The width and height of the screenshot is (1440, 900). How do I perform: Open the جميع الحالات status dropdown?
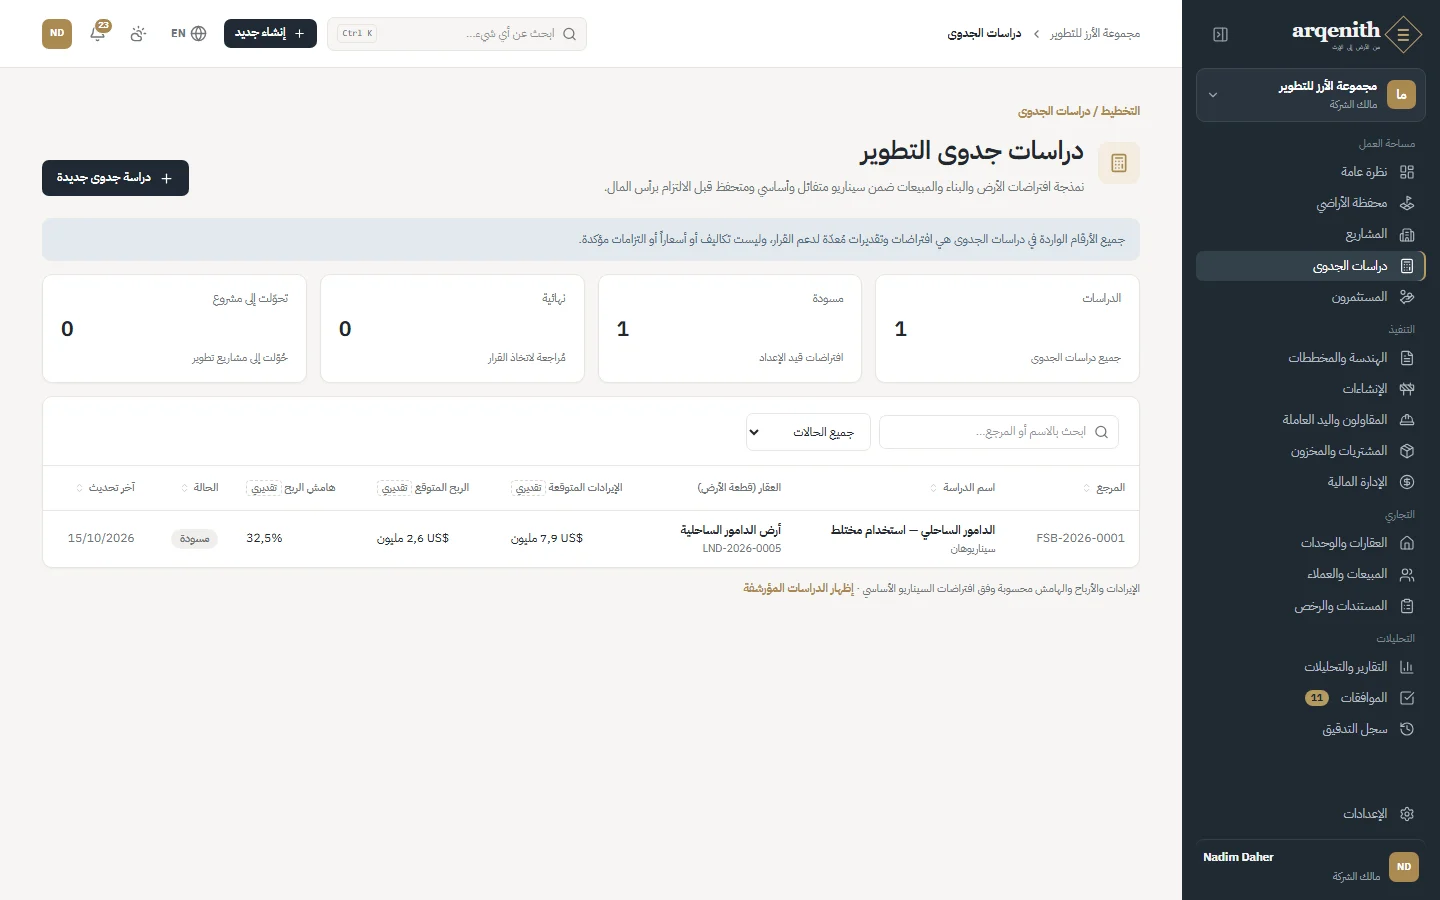coord(808,432)
